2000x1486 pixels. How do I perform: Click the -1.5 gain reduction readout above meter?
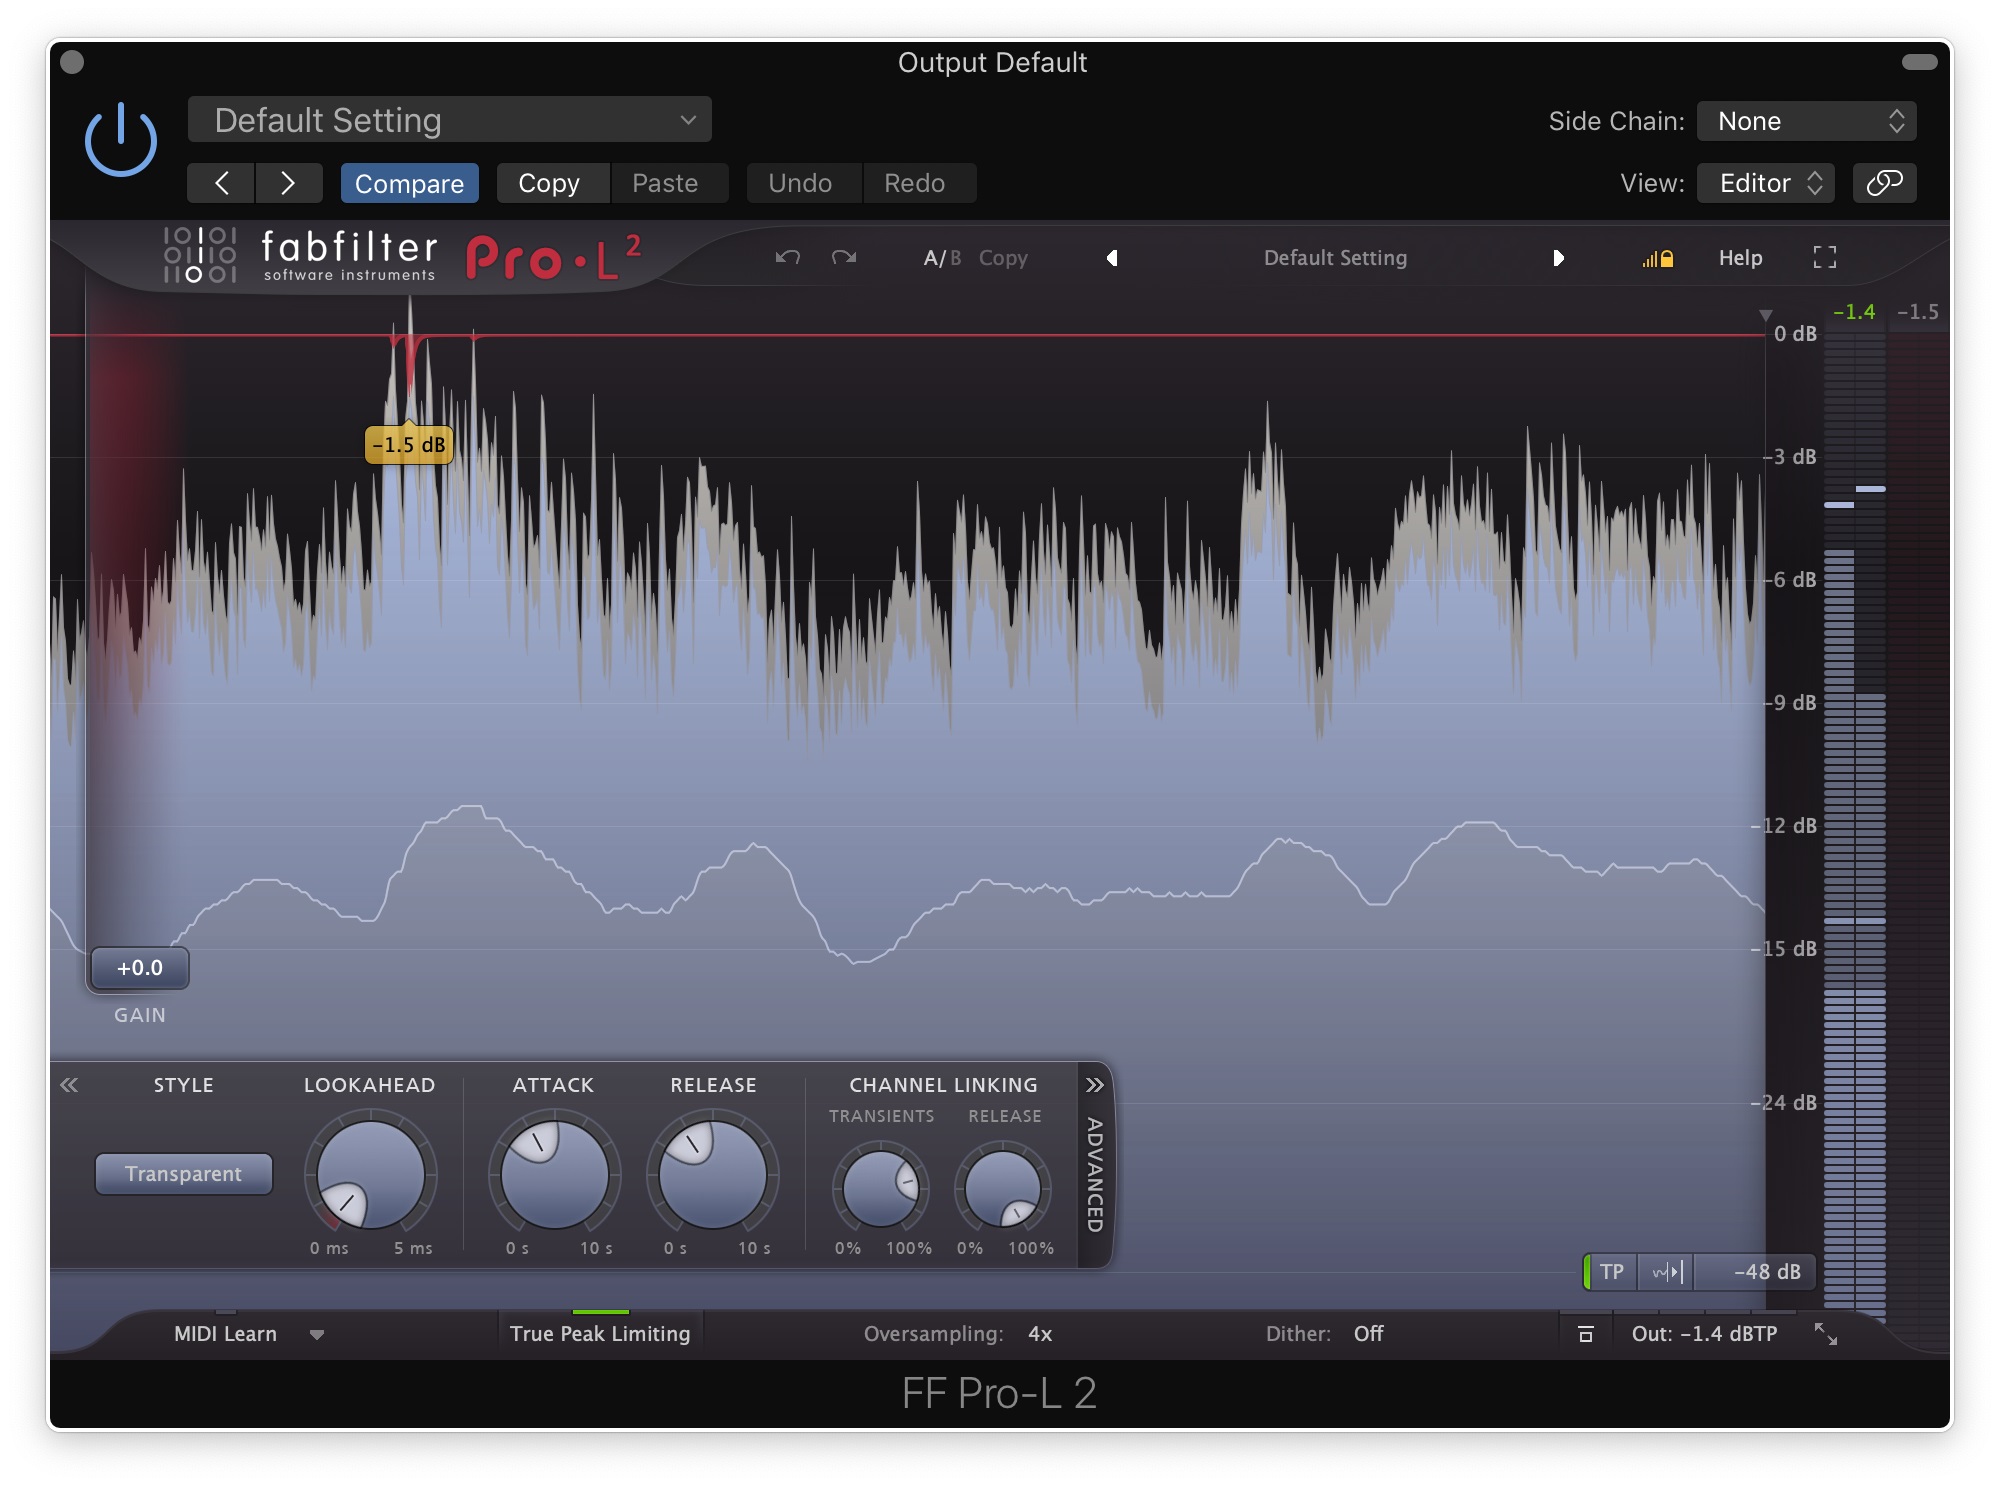[x=1917, y=312]
